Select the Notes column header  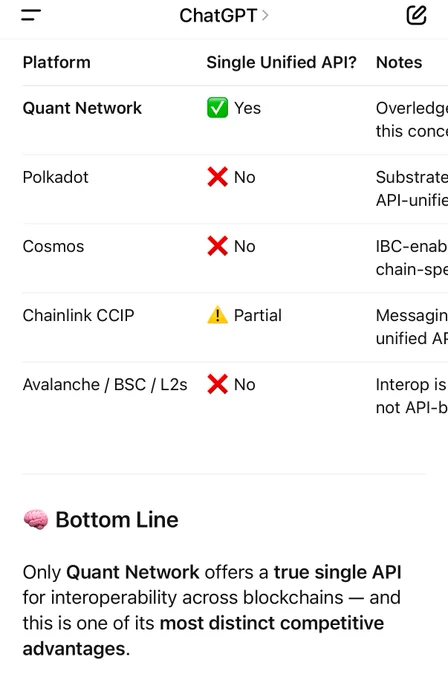point(399,62)
